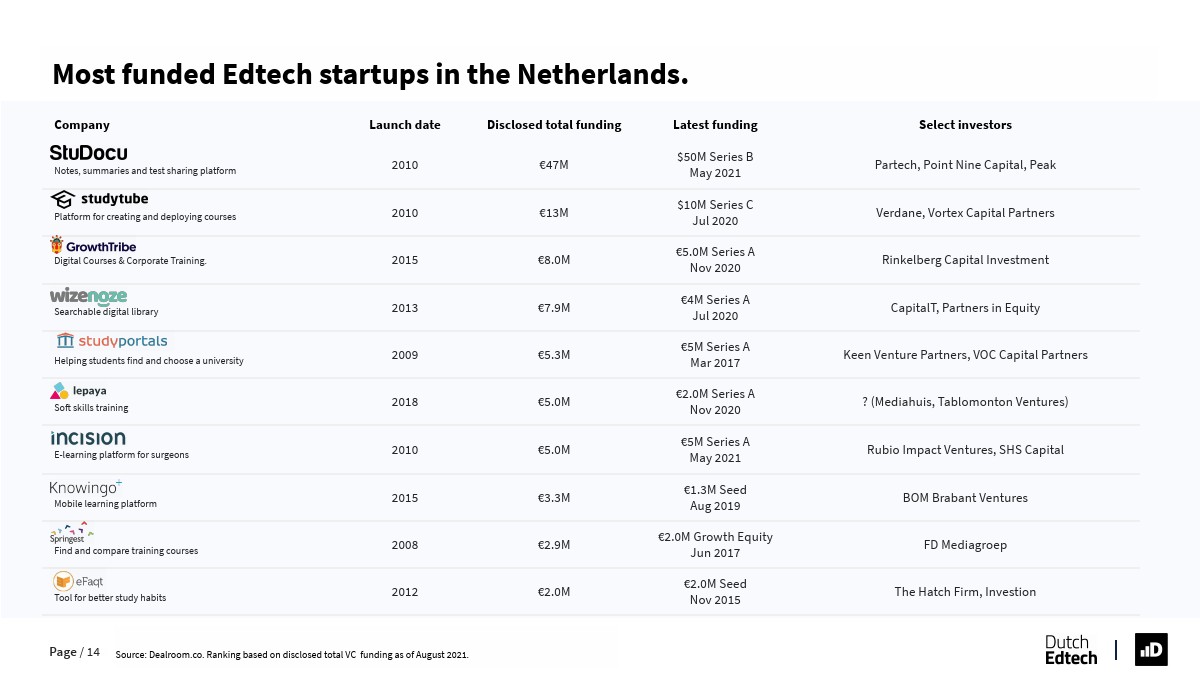
Task: Click the Dutch Edtech footer logo
Action: point(1070,649)
